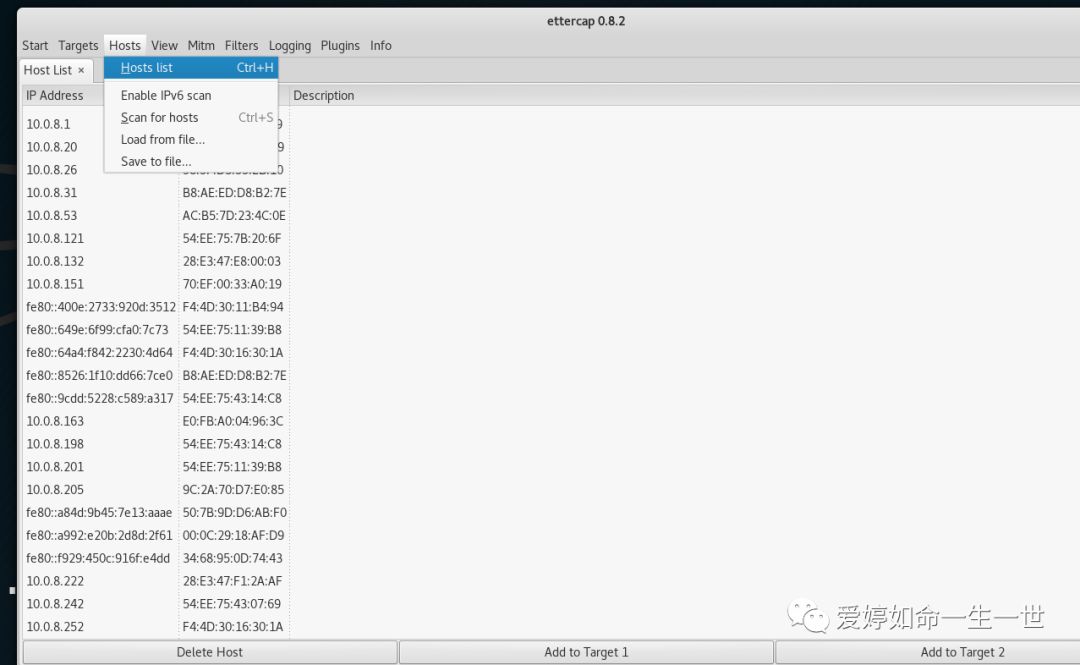Select host fe80::a992:e20b:2d8d:2f61
This screenshot has width=1080, height=665.
click(99, 535)
